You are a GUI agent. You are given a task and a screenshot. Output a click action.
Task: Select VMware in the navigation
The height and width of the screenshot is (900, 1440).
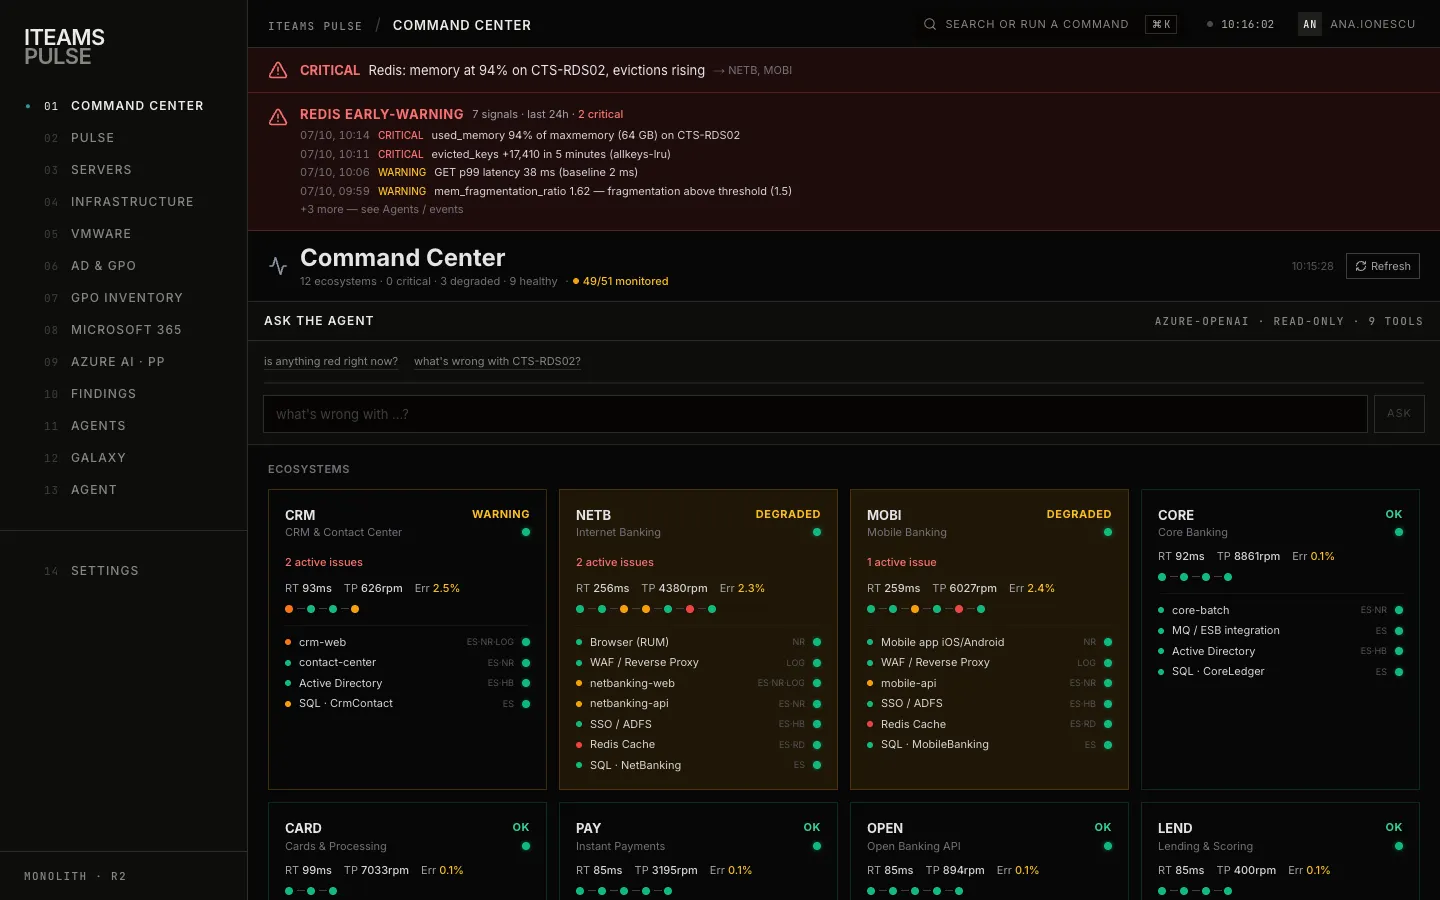coord(124,234)
